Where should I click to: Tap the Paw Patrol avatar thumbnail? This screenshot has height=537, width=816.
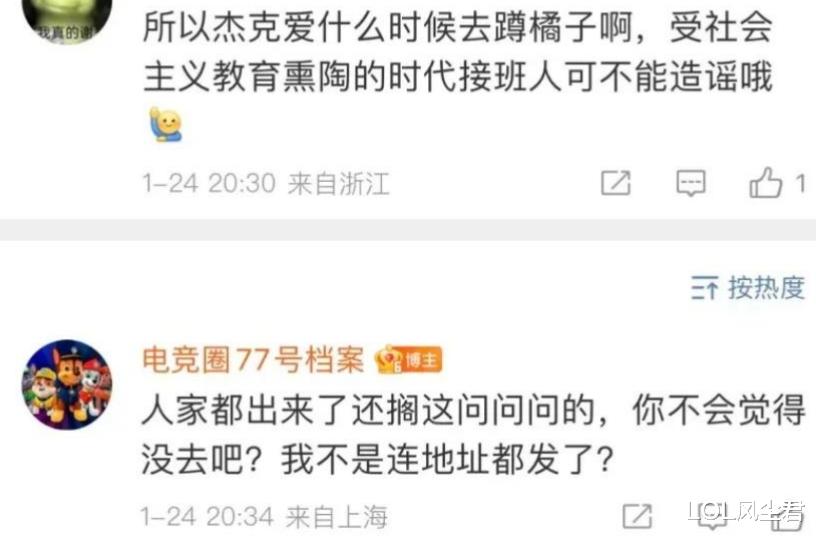pyautogui.click(x=67, y=385)
